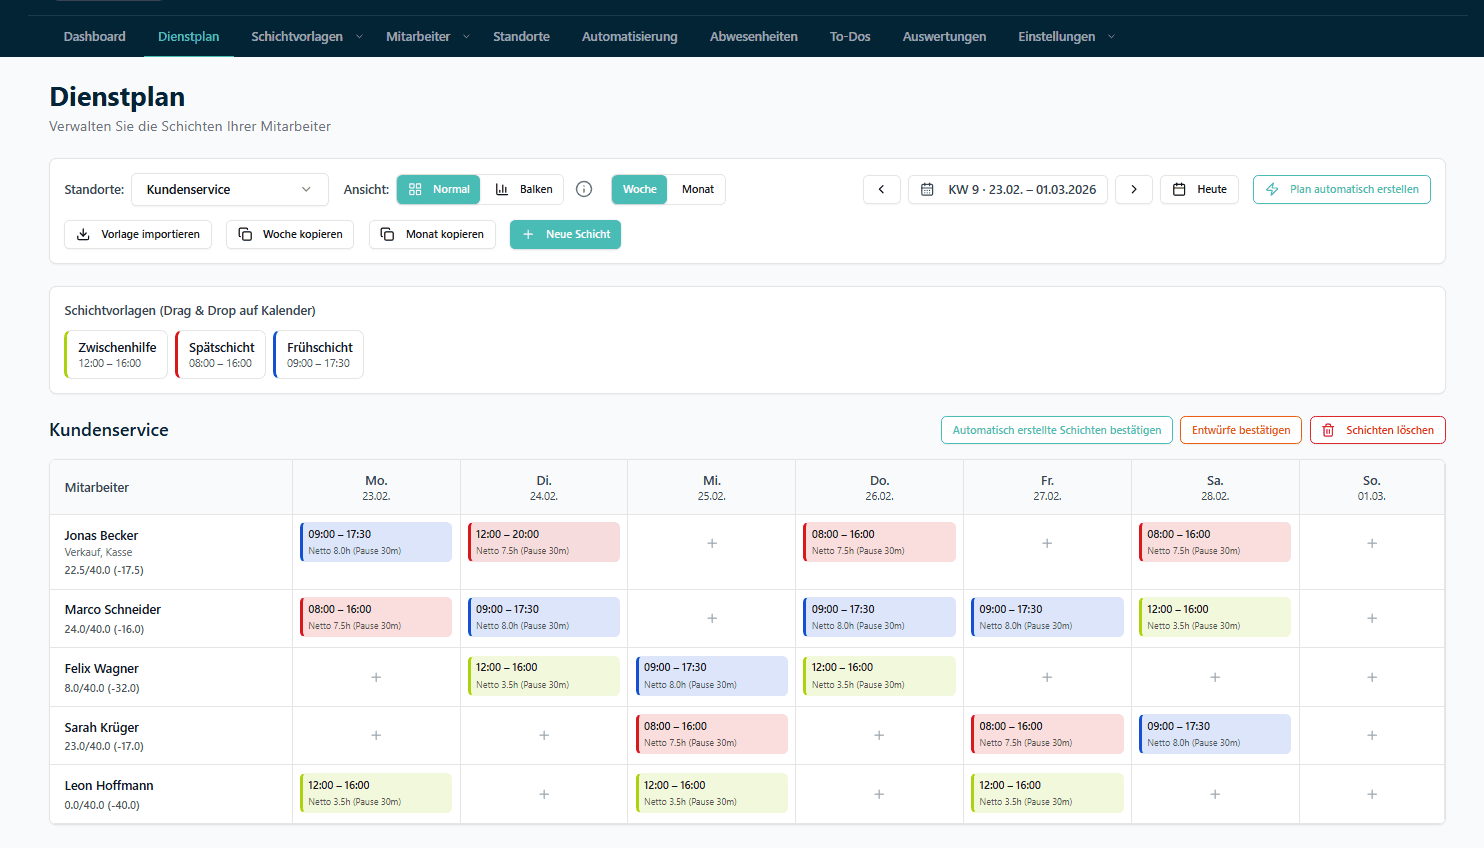1484x848 pixels.
Task: Switch to the Monat view
Action: coord(697,189)
